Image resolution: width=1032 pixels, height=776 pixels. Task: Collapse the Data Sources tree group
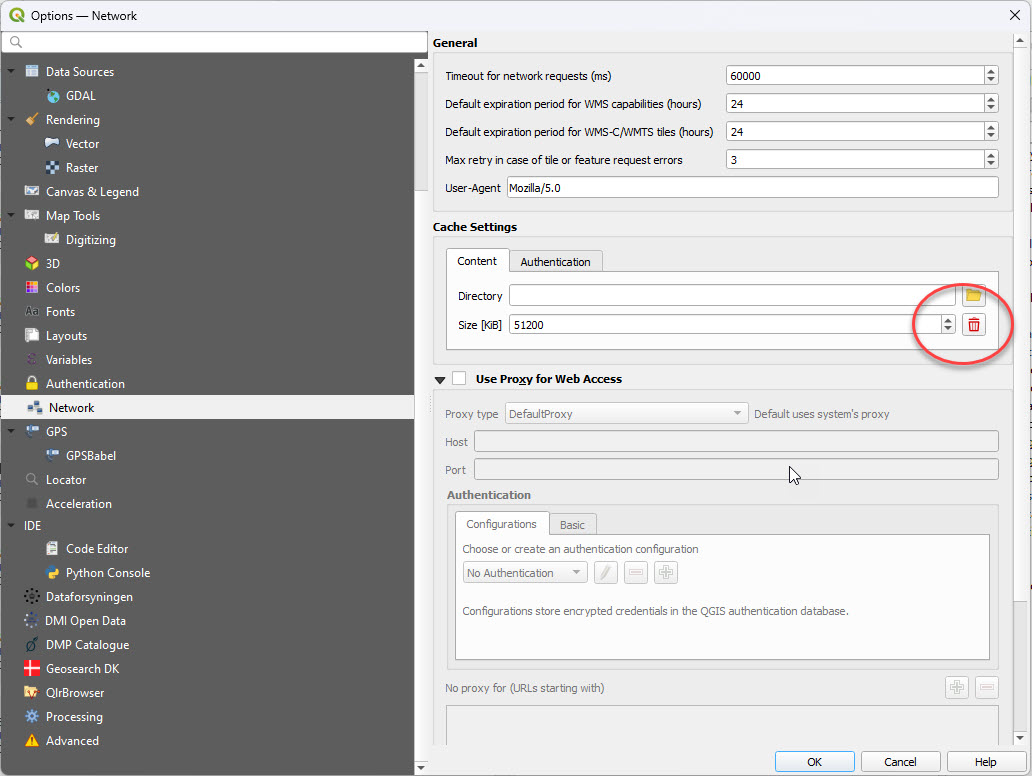coord(11,71)
